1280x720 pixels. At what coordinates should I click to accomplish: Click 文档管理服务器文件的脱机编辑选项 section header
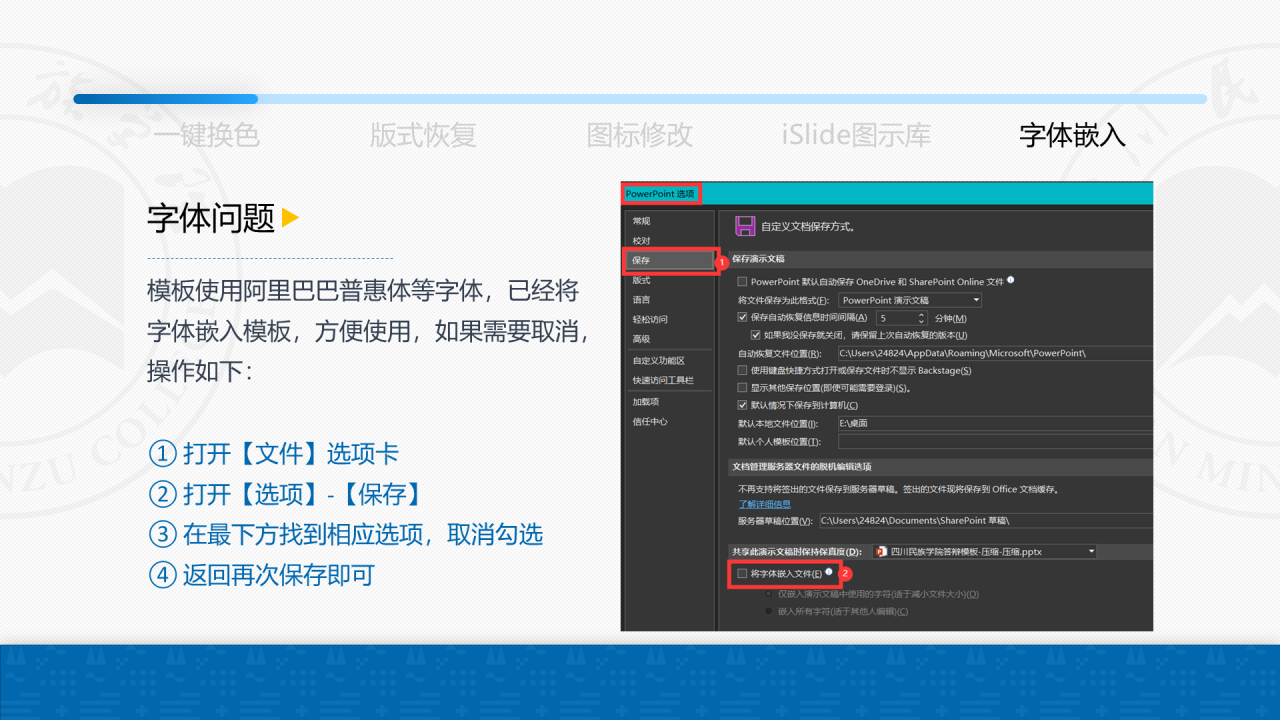click(802, 466)
